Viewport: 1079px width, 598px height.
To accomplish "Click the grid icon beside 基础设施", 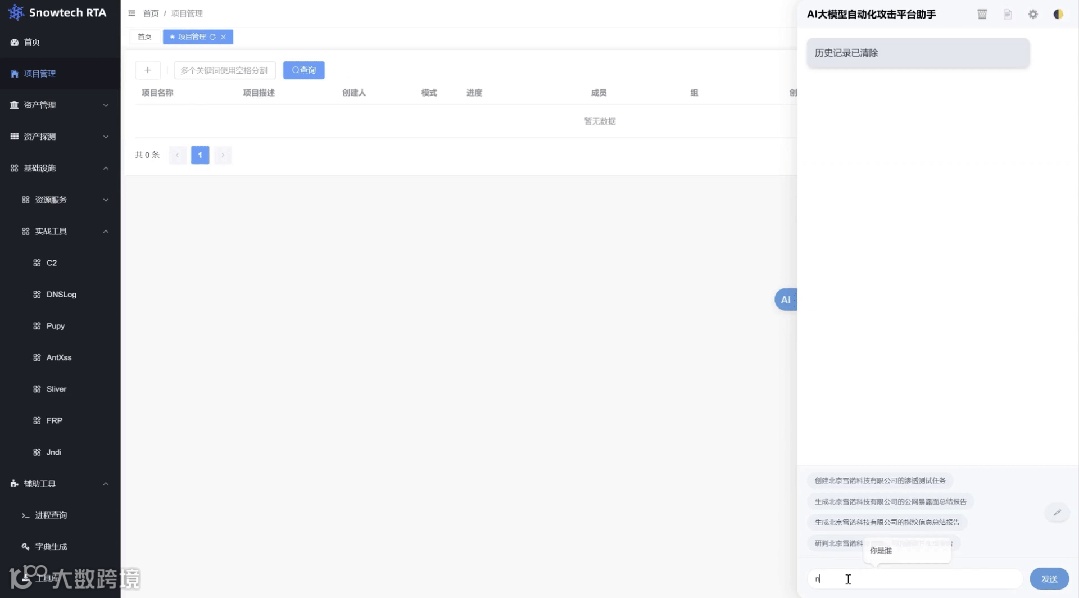I will point(14,168).
